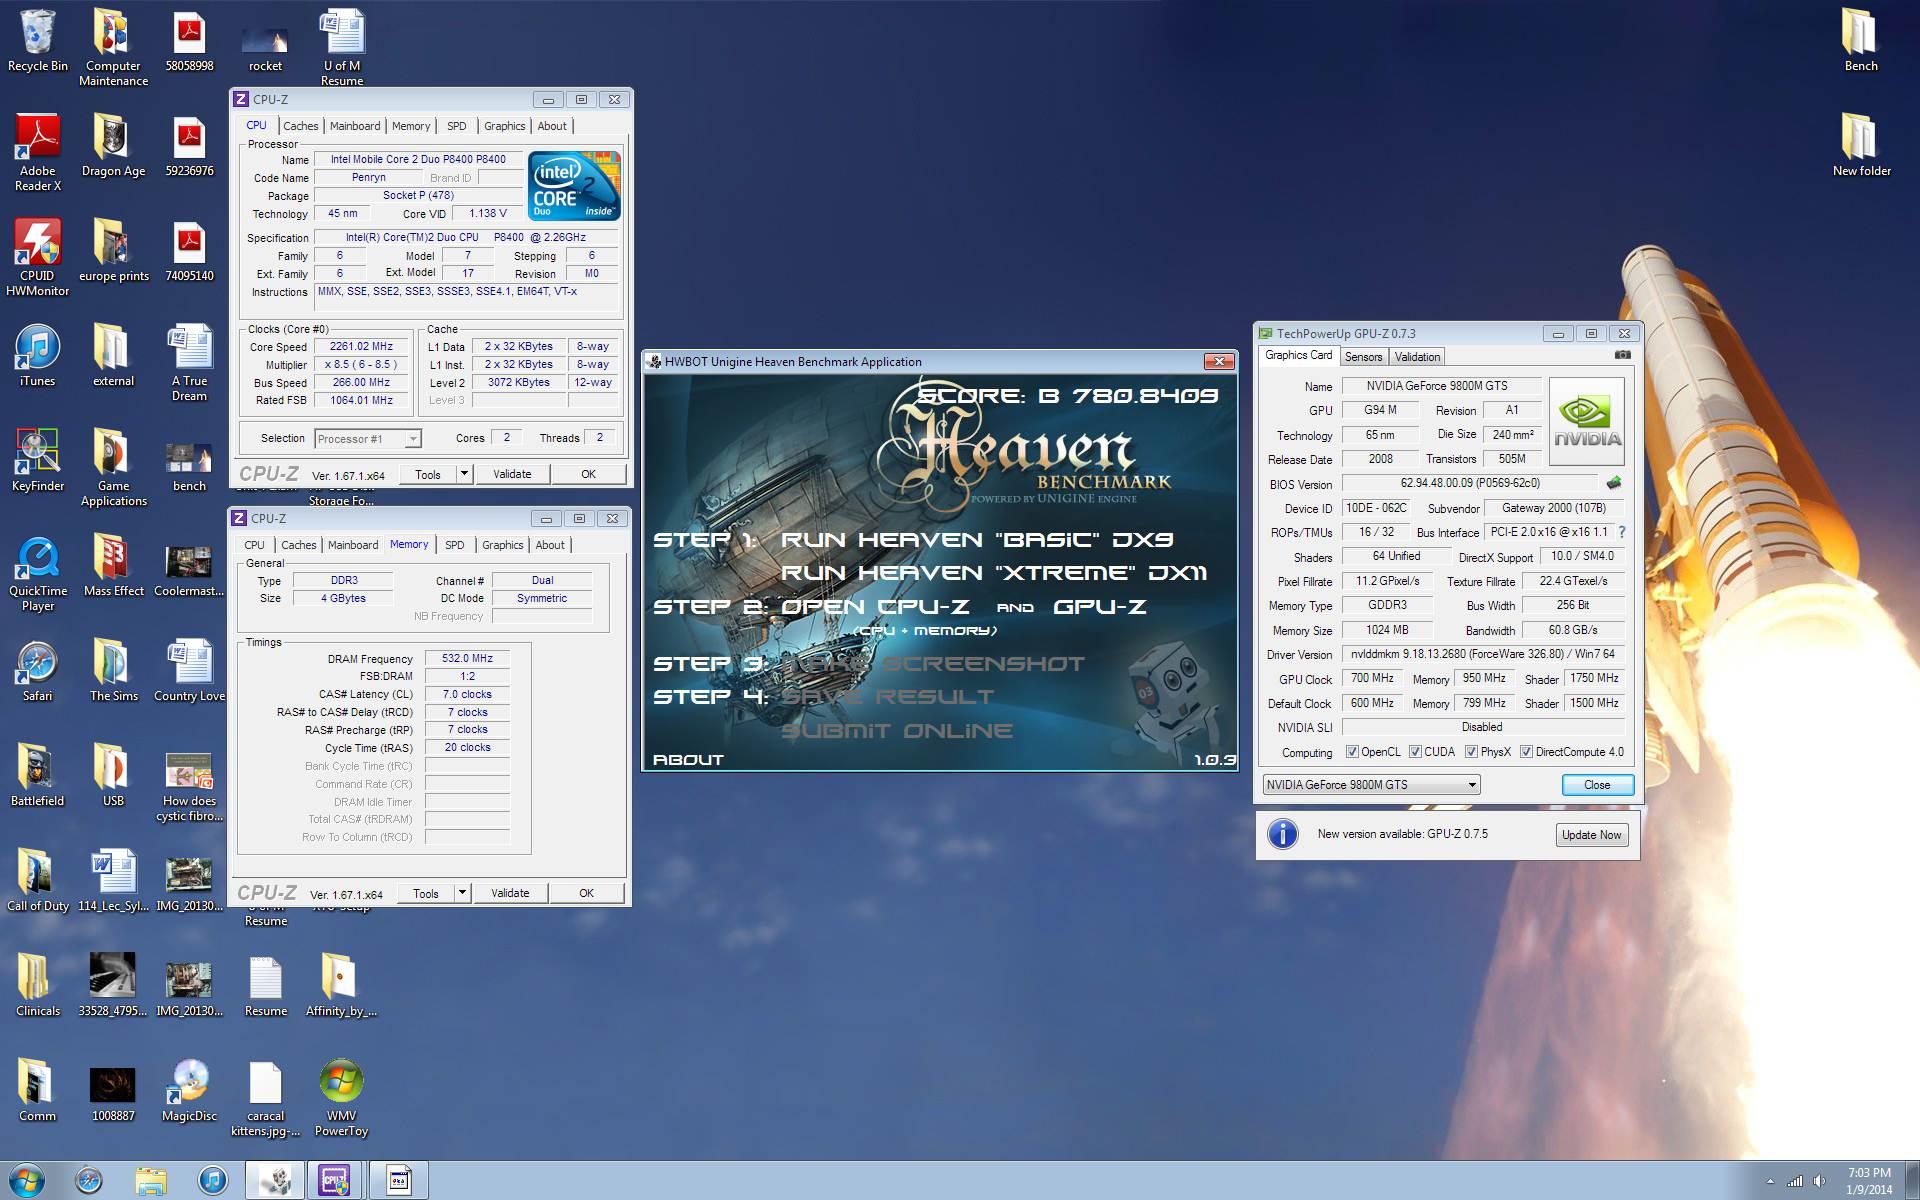Click the Update Now button
This screenshot has width=1920, height=1200.
click(x=1591, y=835)
